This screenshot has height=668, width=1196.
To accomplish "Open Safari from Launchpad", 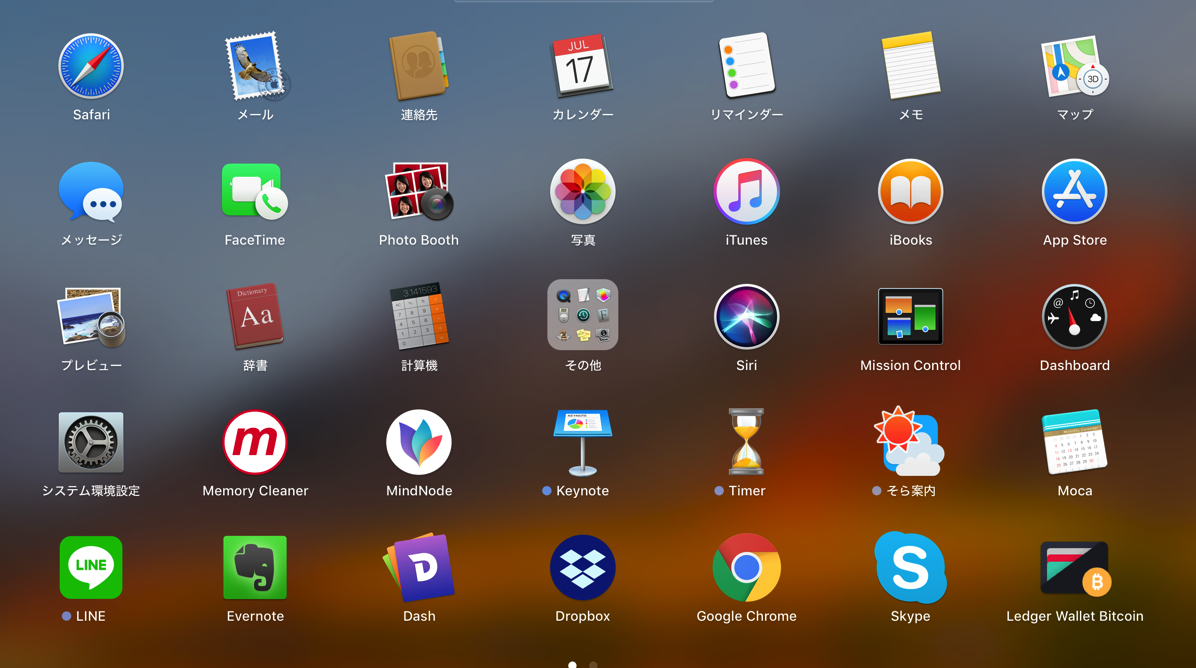I will pos(91,66).
